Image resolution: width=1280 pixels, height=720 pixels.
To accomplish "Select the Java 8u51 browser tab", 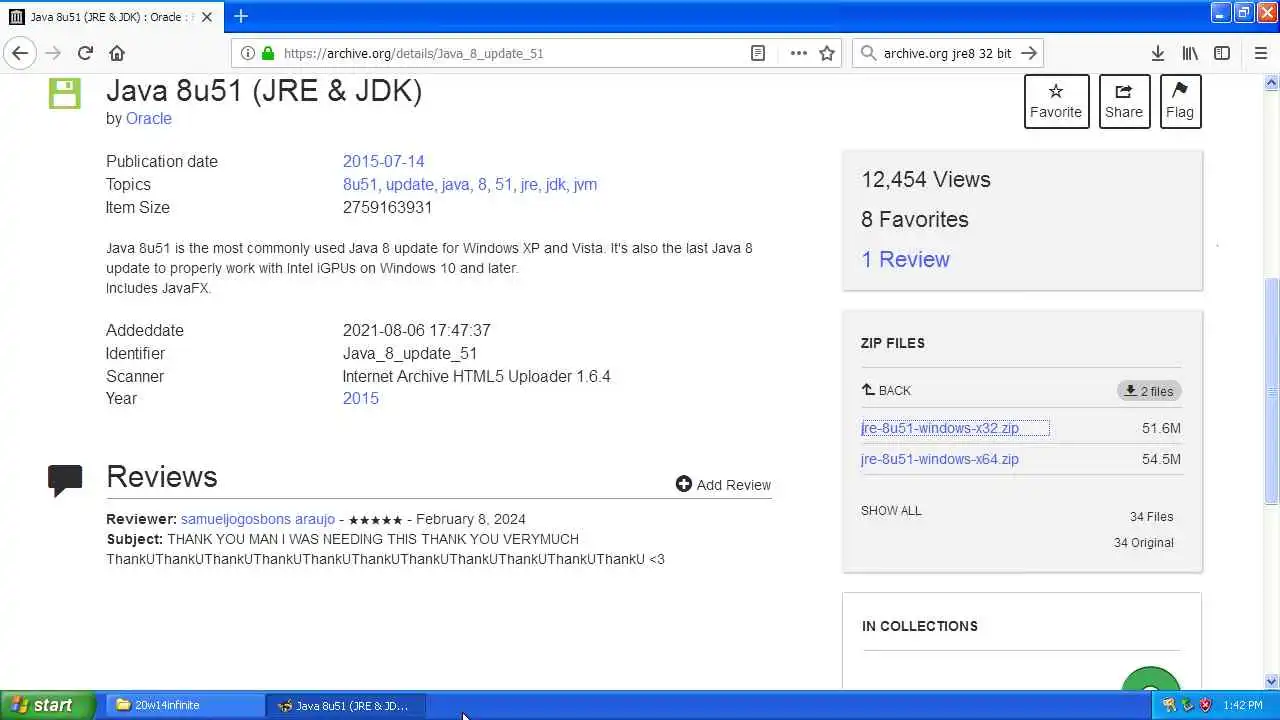I will (110, 17).
